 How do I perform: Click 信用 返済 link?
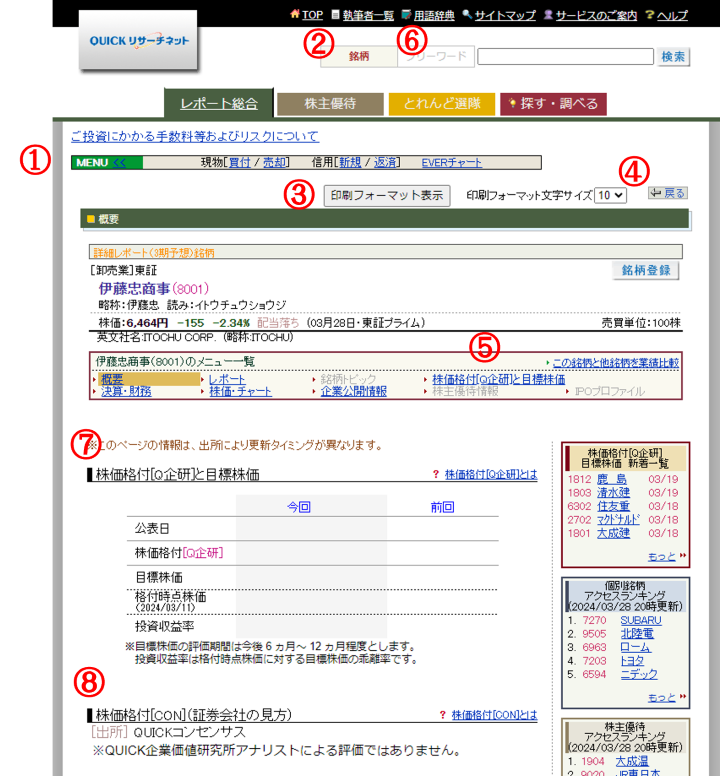pos(384,162)
